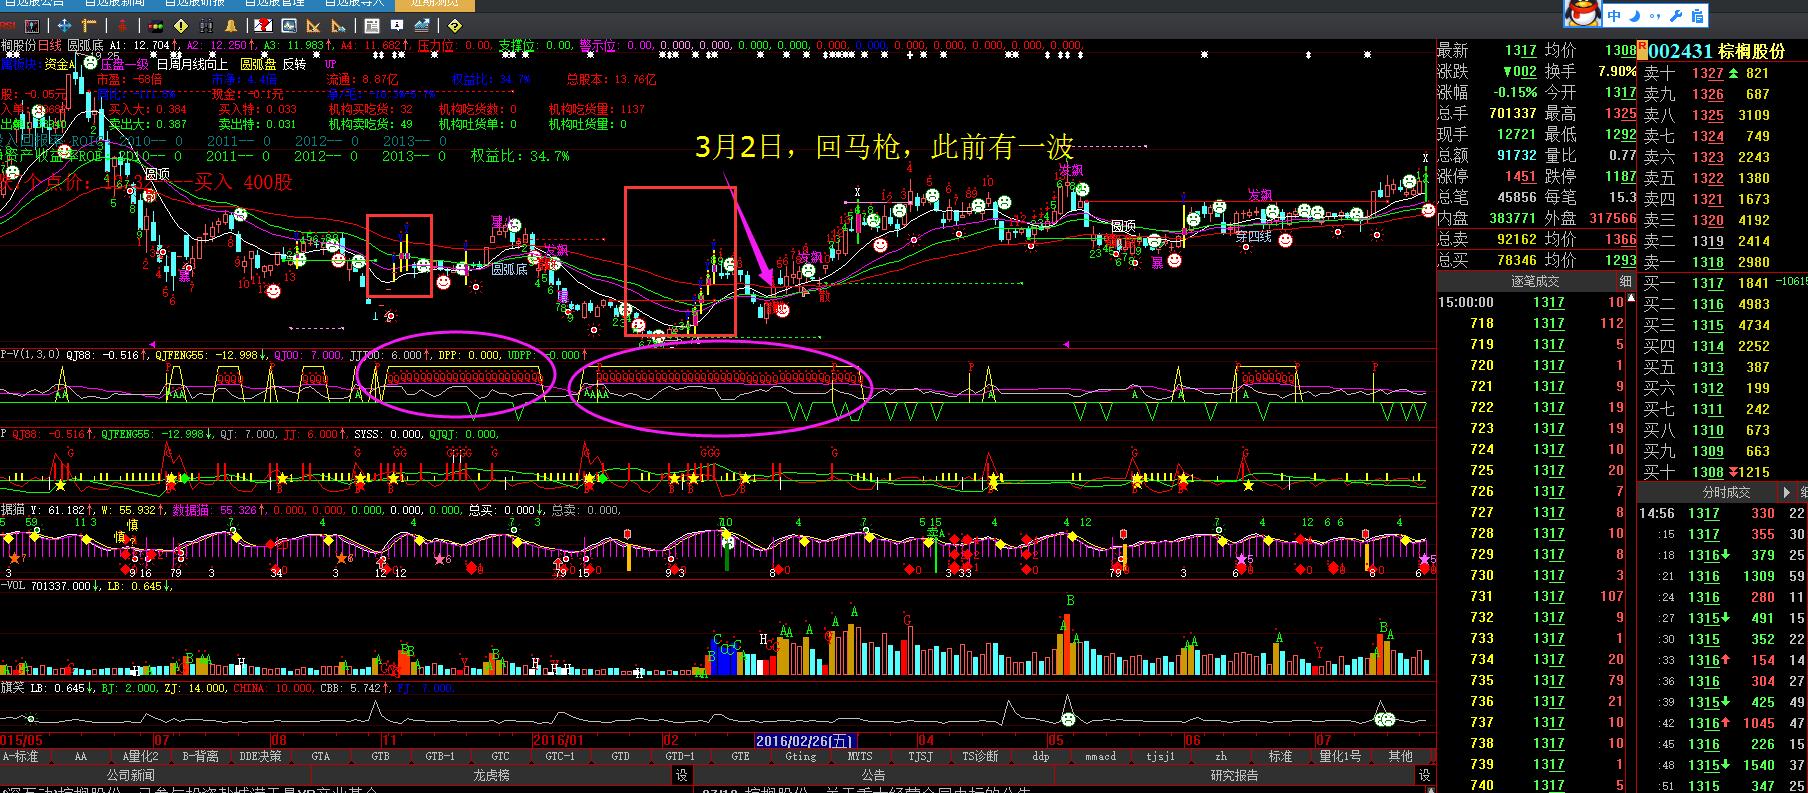Click the red person figure toolbar icon
The height and width of the screenshot is (793, 1808).
[122, 26]
